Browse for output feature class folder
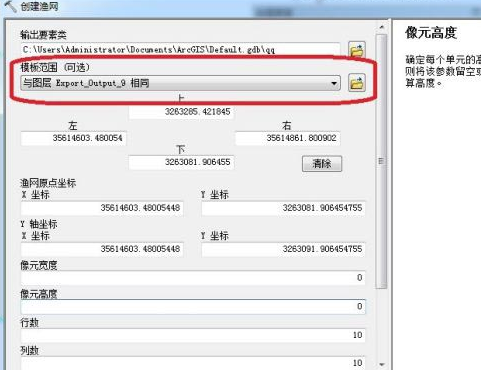This screenshot has height=370, width=481. [x=357, y=50]
